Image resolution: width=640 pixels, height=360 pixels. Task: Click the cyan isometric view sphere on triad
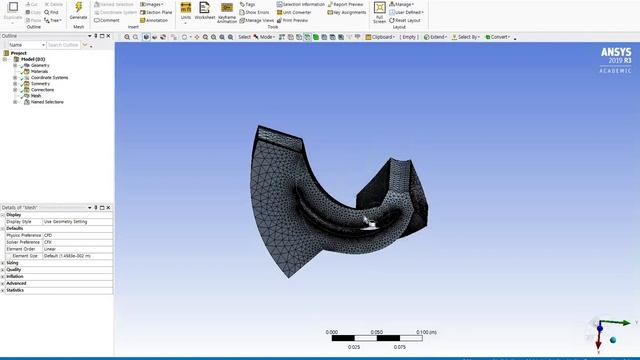click(x=613, y=340)
